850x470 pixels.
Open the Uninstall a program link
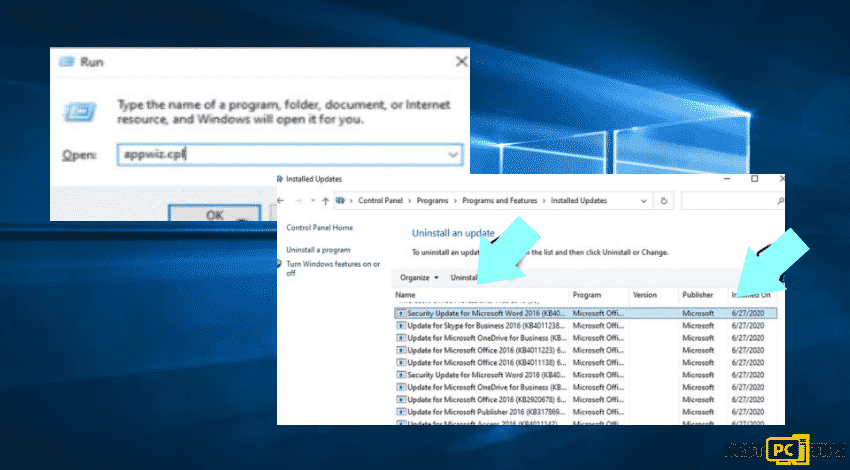318,250
